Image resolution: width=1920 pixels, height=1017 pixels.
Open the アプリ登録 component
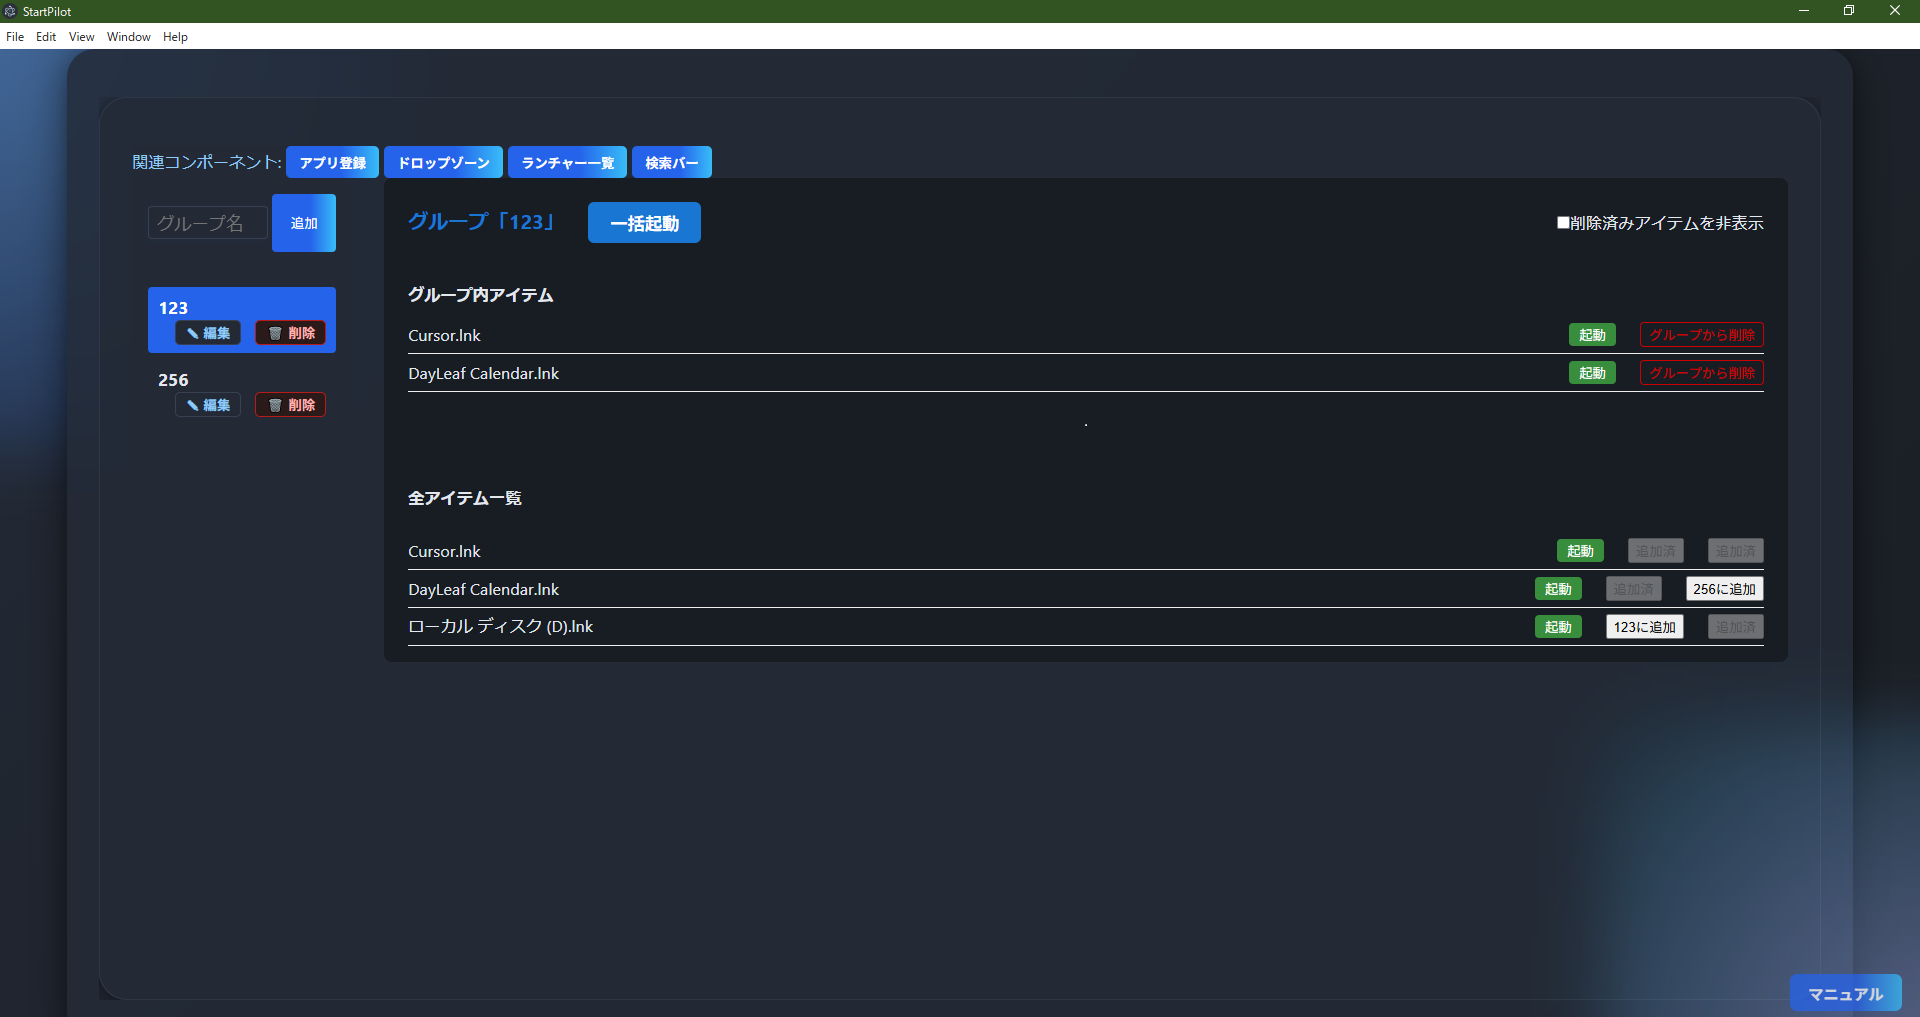[332, 162]
